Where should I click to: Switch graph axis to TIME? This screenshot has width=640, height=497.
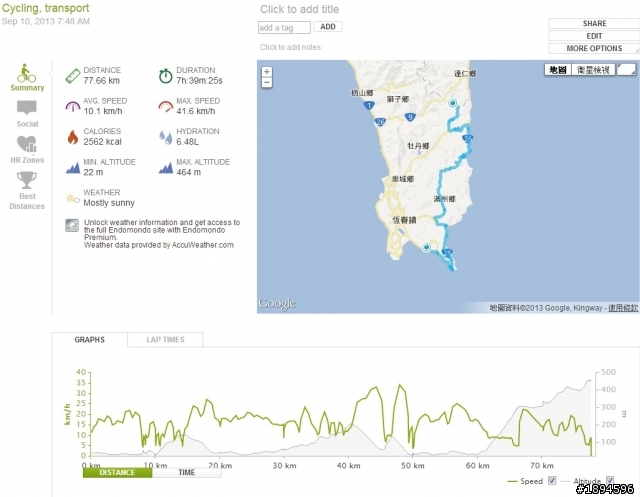click(187, 473)
